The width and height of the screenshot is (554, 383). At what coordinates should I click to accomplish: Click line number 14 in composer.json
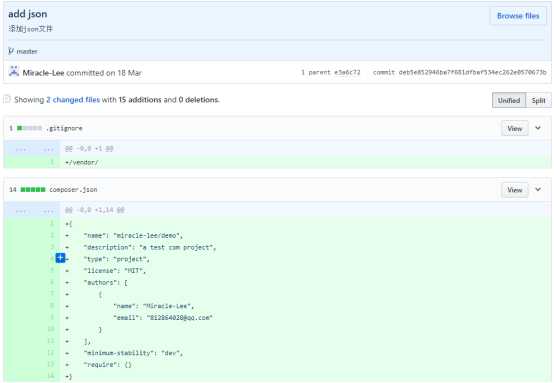(x=51, y=376)
